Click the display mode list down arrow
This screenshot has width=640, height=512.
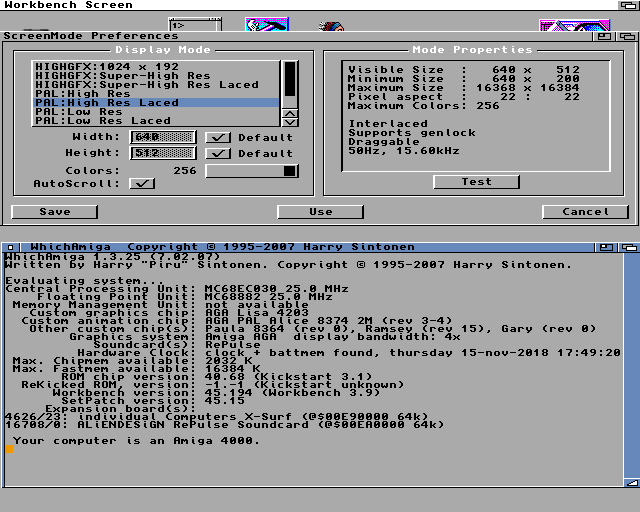click(290, 120)
